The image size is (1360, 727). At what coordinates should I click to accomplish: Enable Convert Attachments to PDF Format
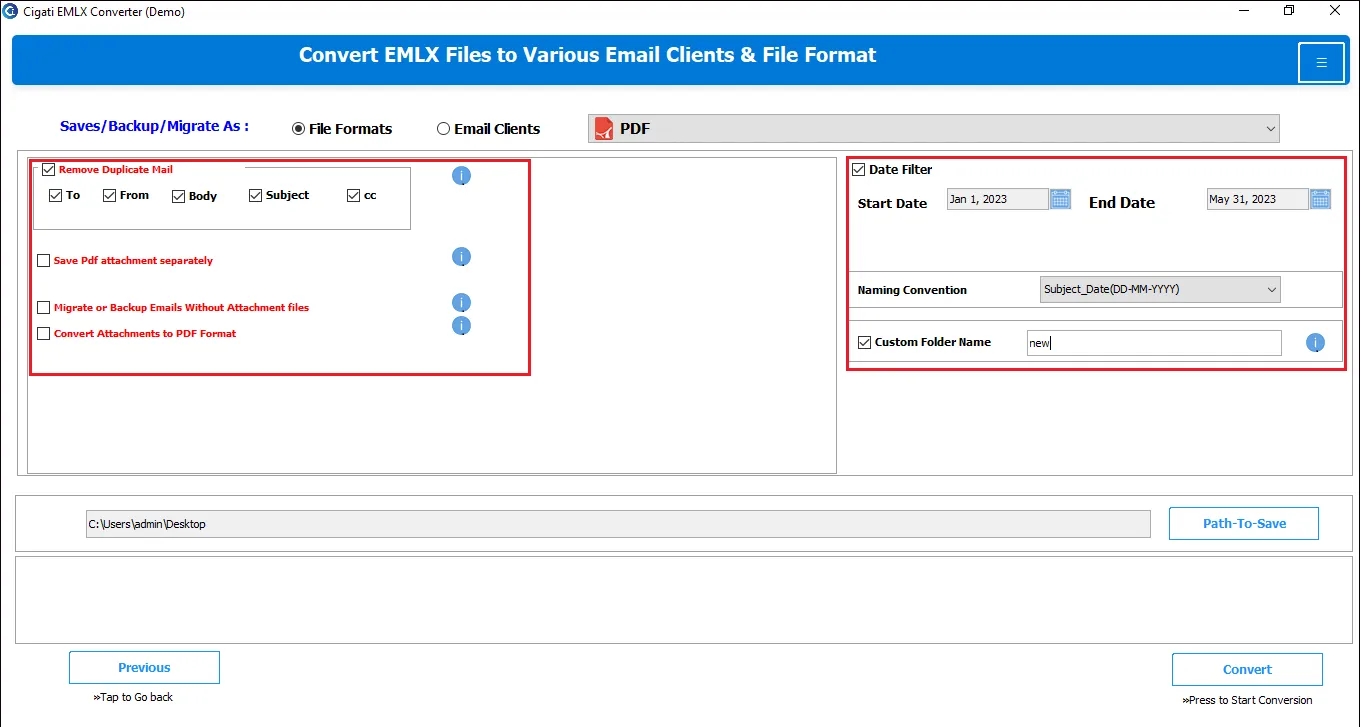click(43, 334)
